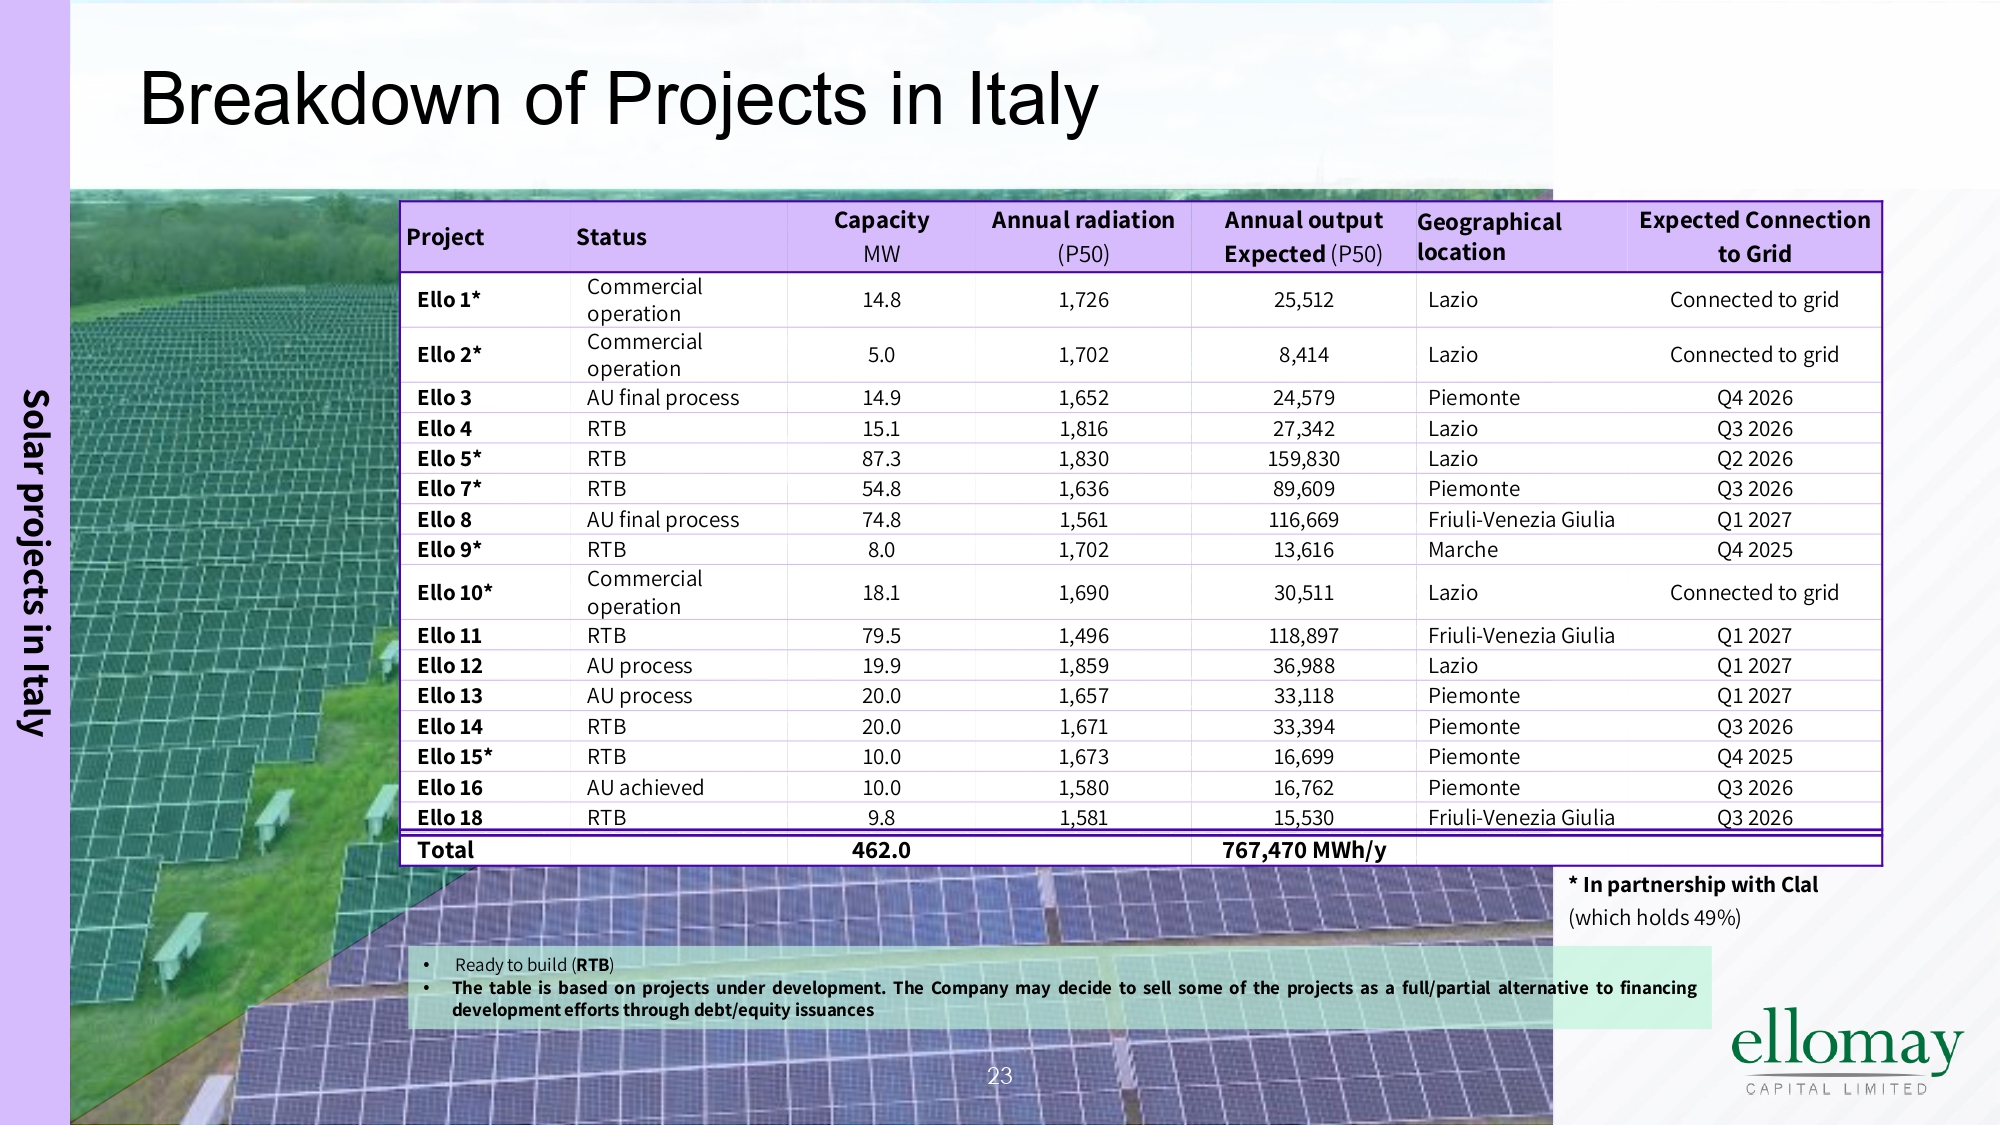The width and height of the screenshot is (2000, 1125).
Task: Click the Total capacity 462.0 cell
Action: (x=881, y=850)
